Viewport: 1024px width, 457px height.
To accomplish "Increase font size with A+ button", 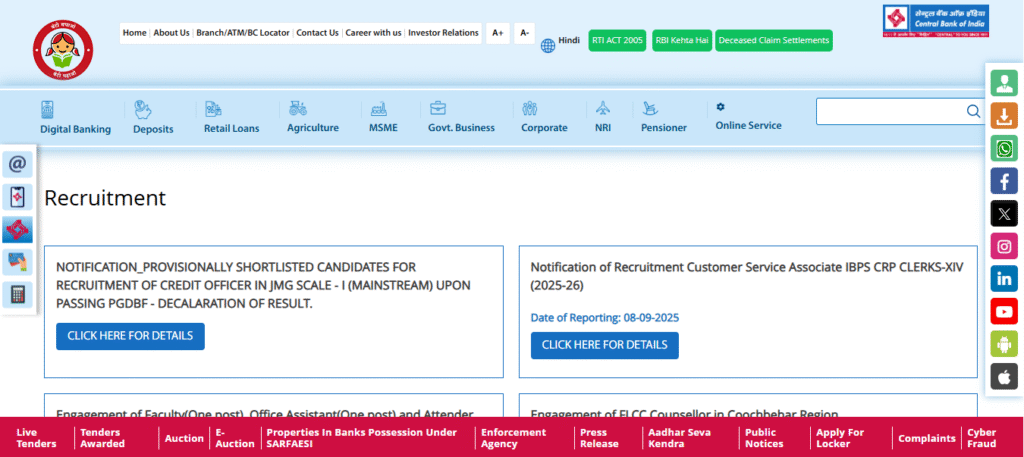I will (497, 33).
